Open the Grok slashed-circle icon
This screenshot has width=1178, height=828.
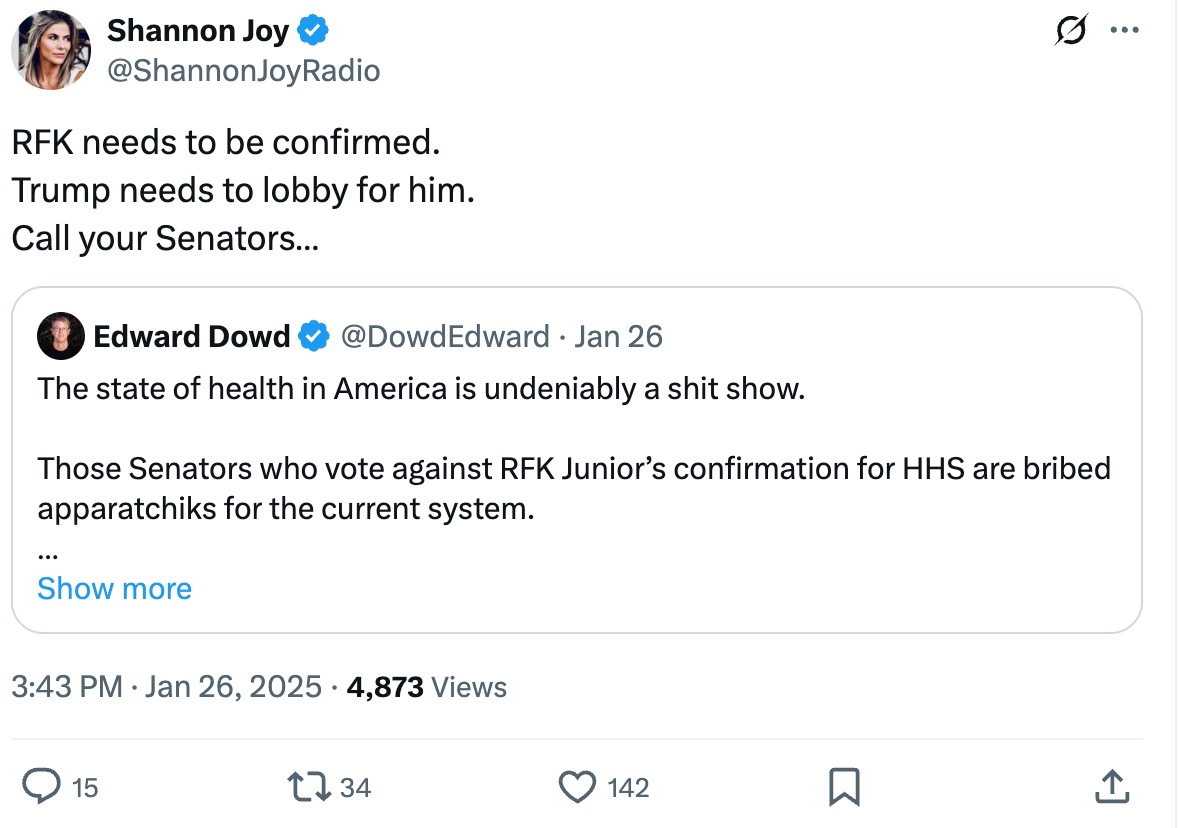pos(1071,31)
